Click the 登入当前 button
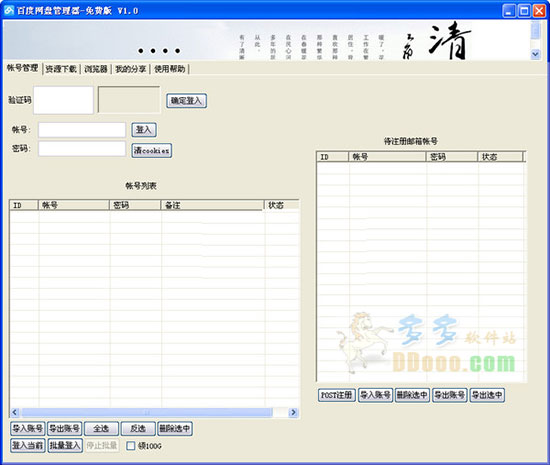This screenshot has width=550, height=465. (28, 446)
